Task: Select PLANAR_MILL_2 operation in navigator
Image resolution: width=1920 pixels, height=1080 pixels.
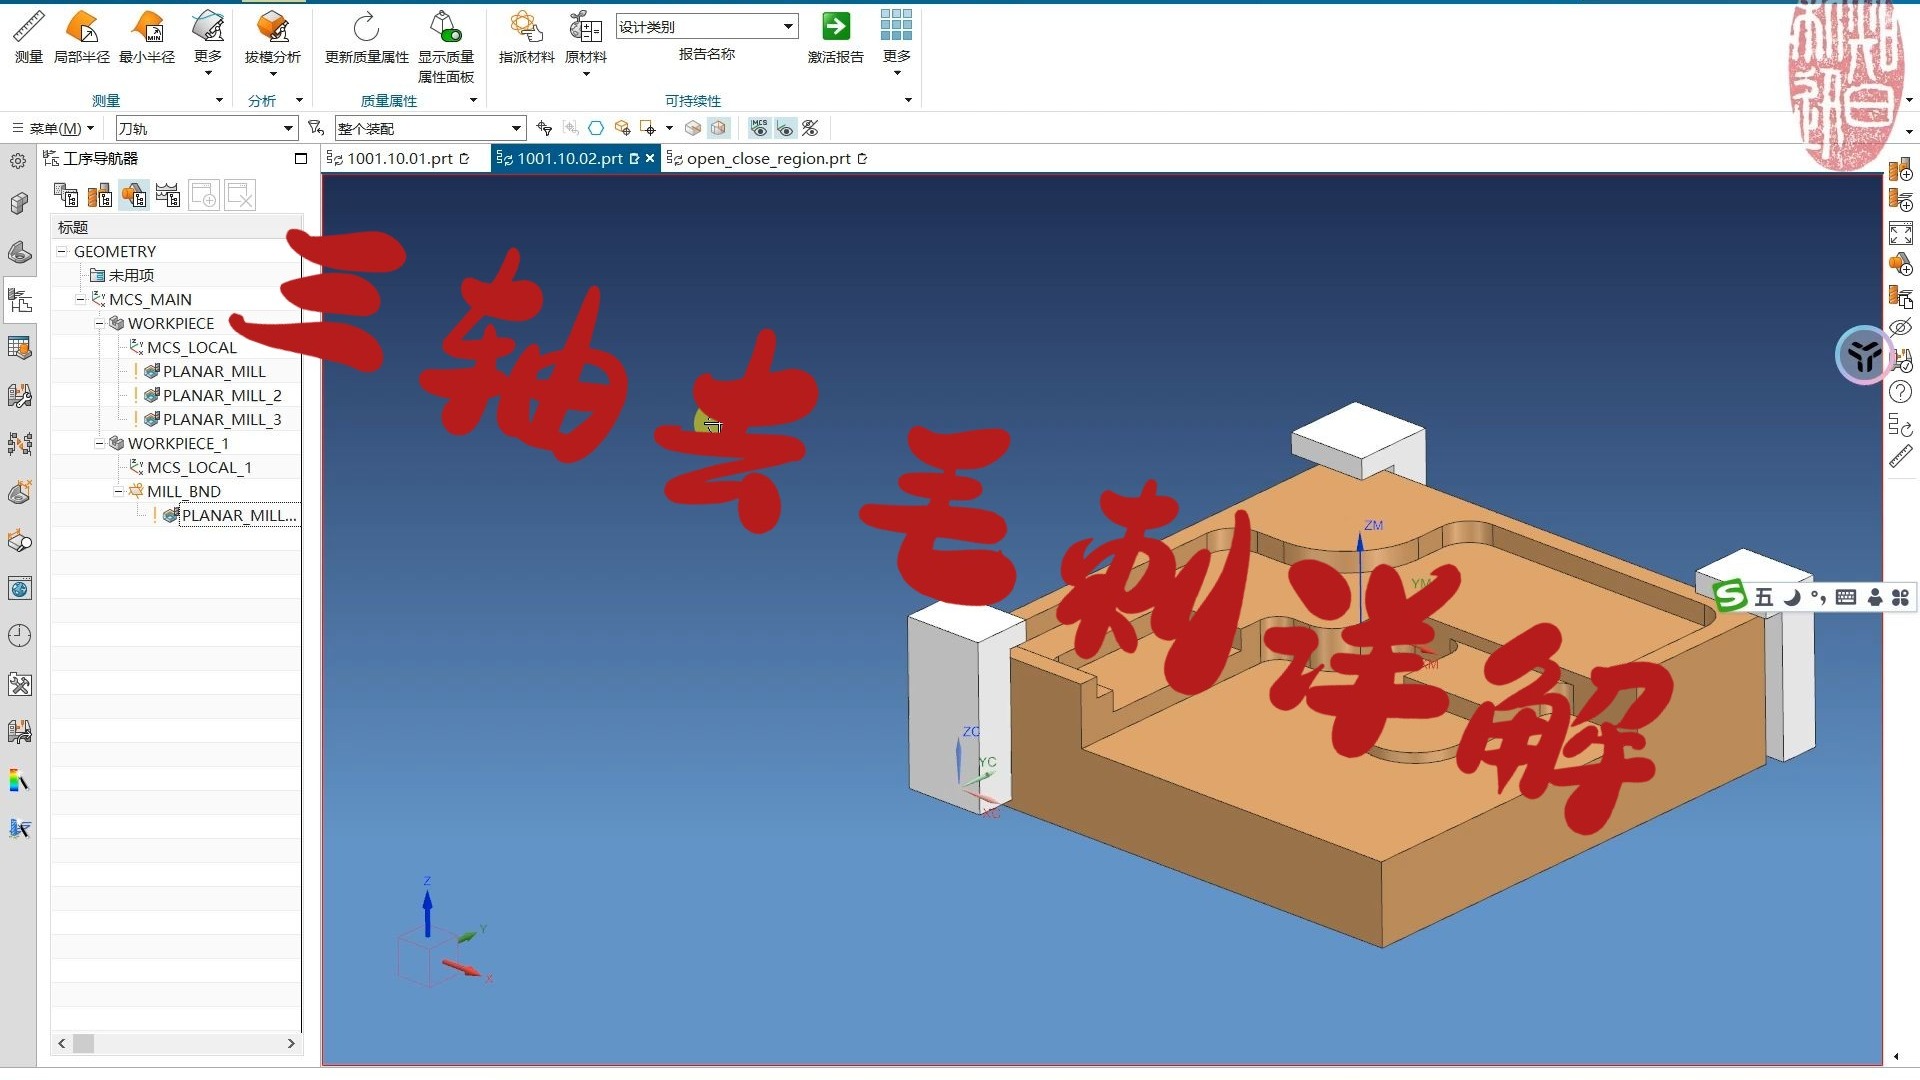Action: [x=222, y=395]
